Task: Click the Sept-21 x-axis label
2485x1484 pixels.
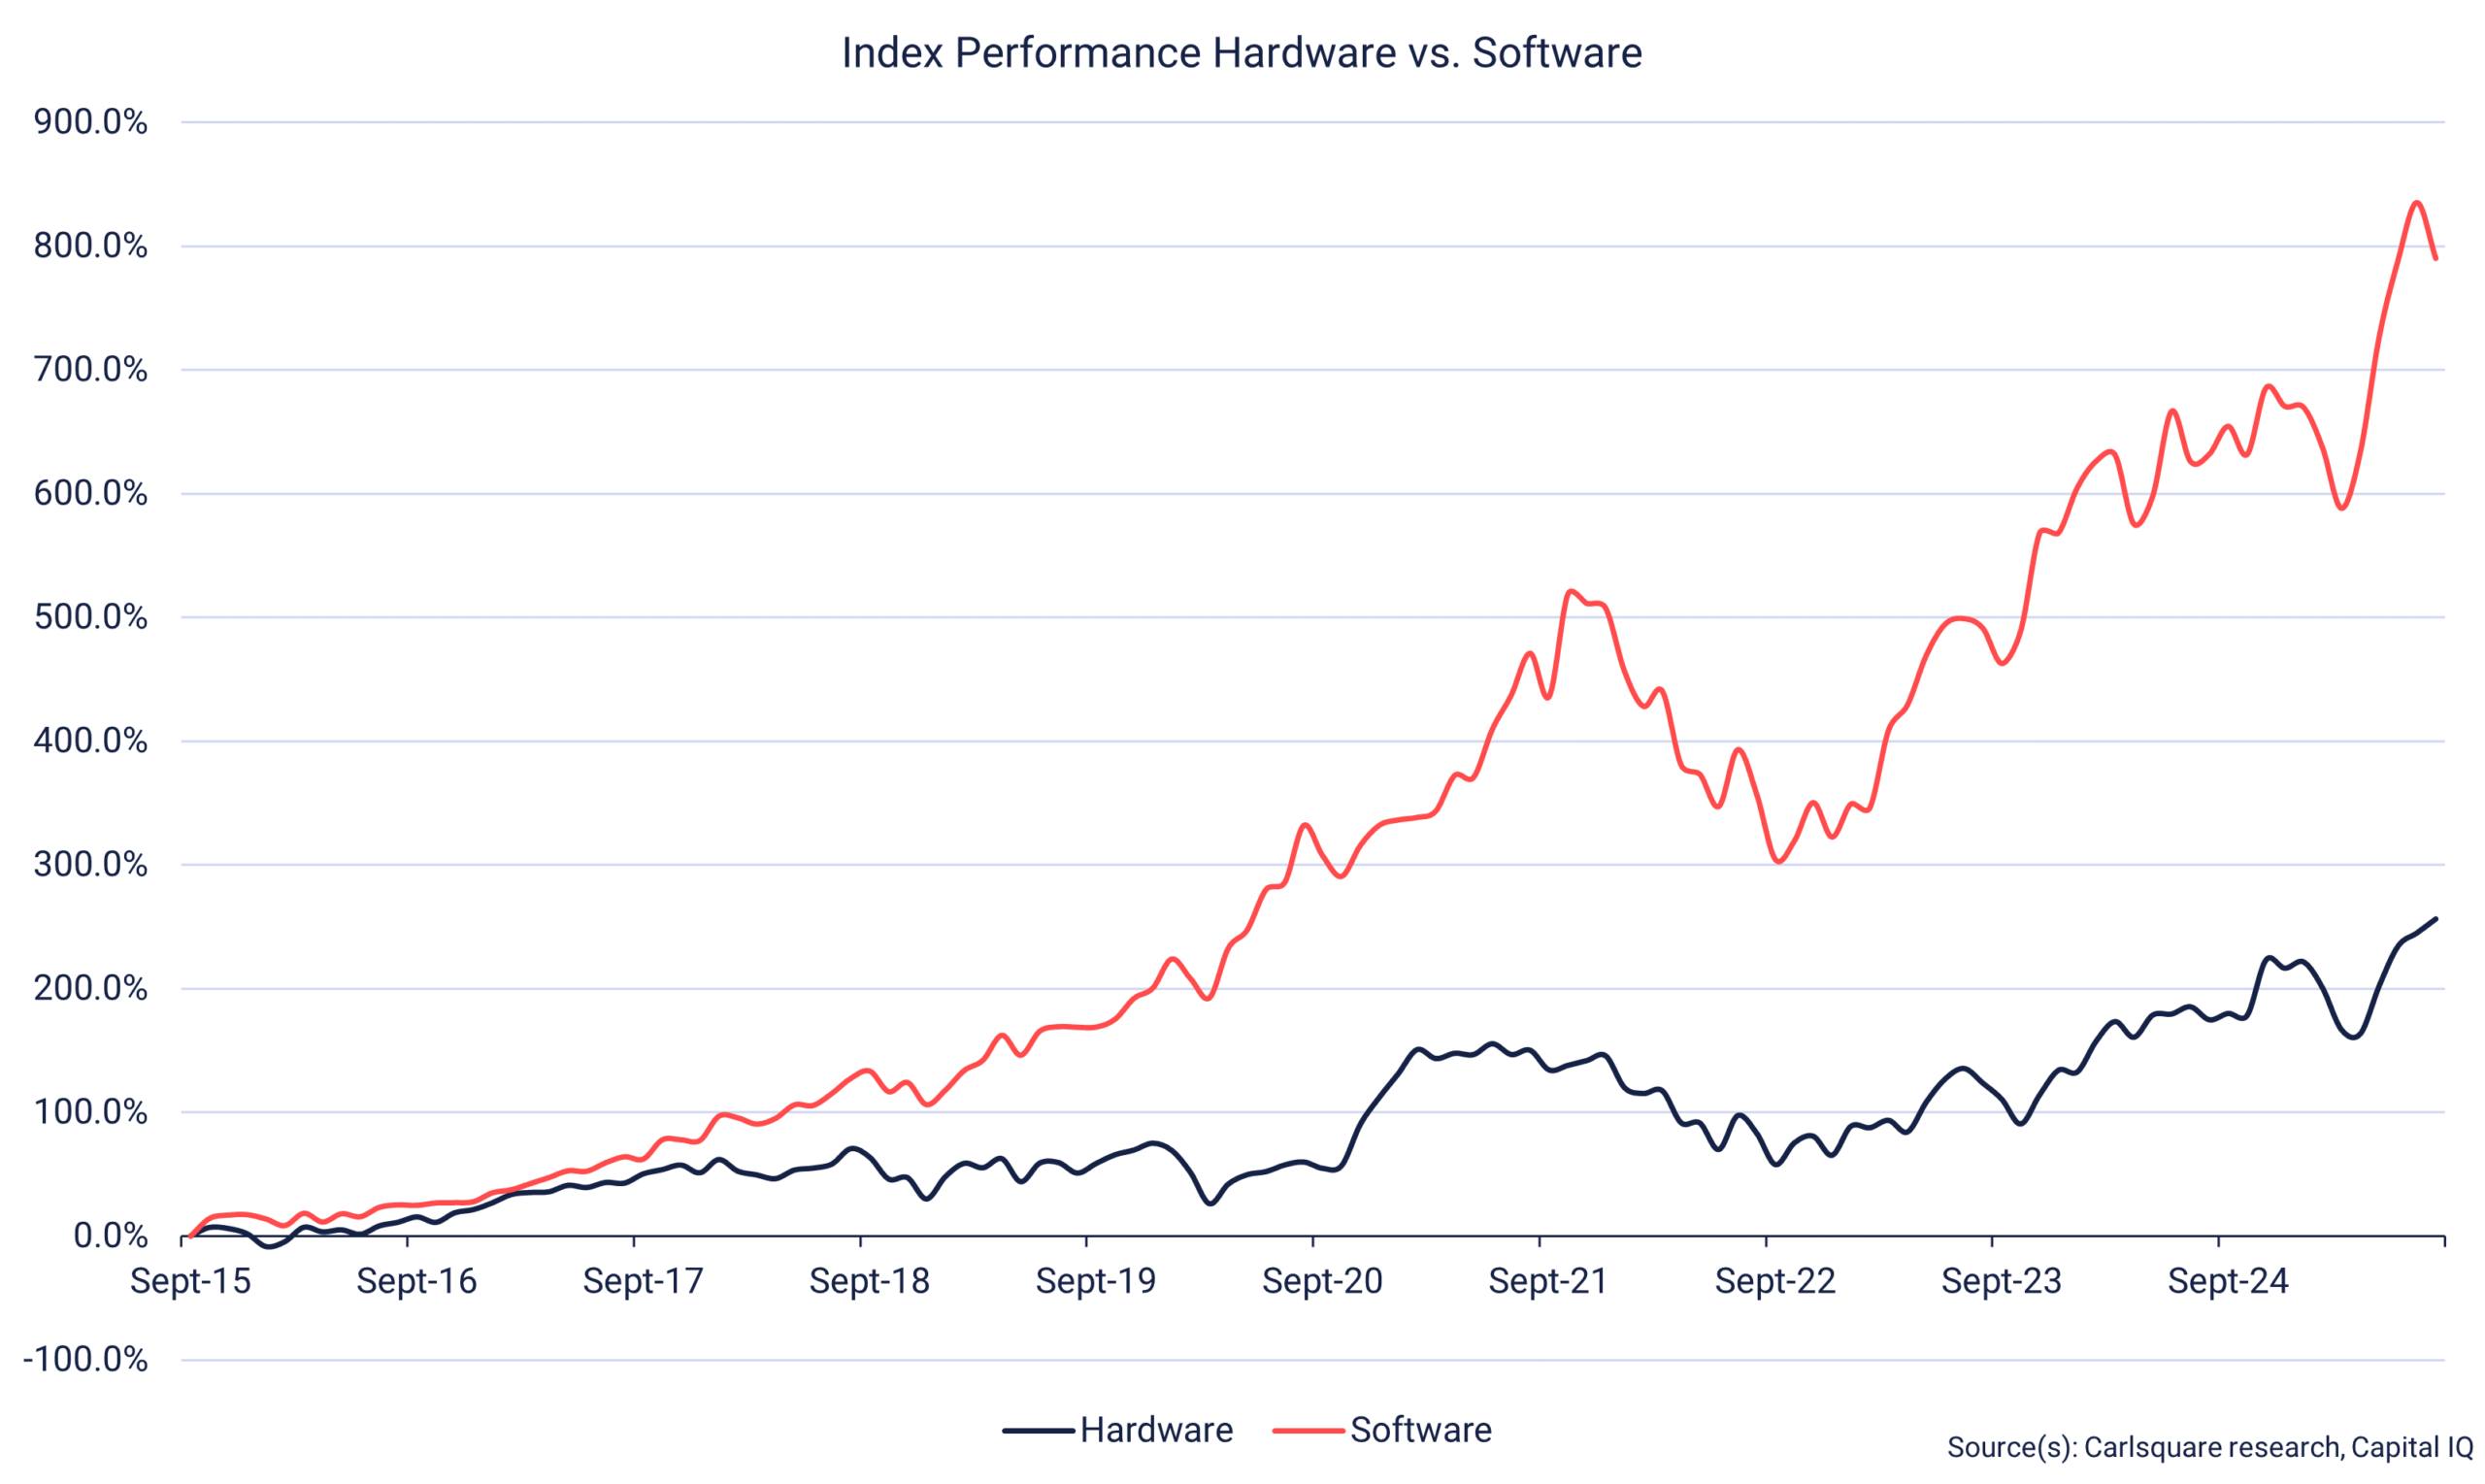Action: (1548, 1281)
